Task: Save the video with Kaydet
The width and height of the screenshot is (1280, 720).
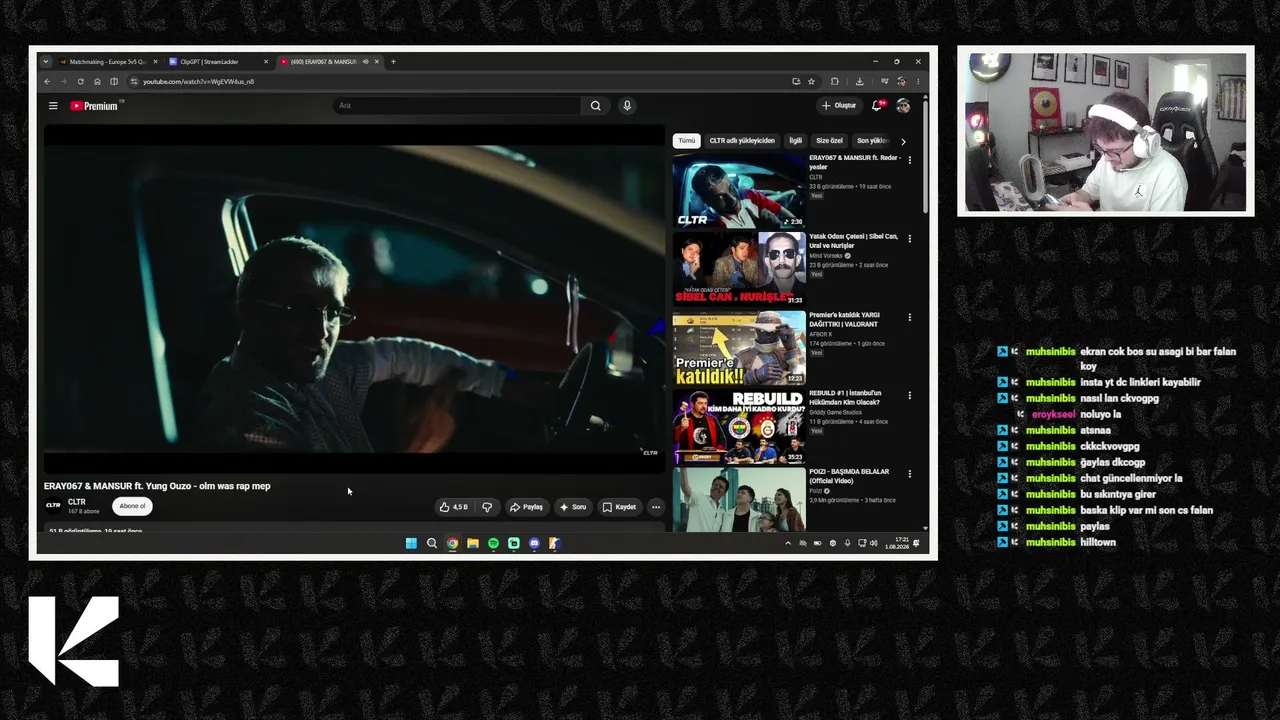Action: coord(619,507)
